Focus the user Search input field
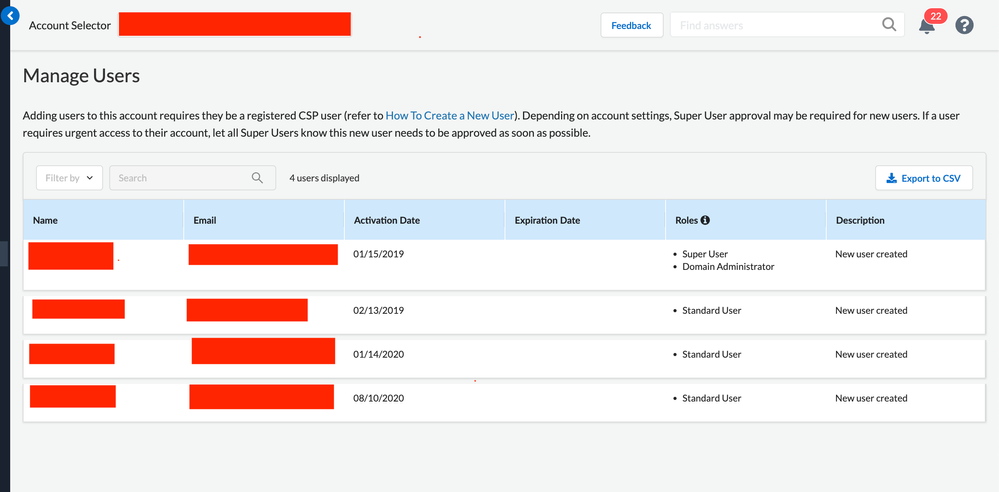 coord(180,178)
